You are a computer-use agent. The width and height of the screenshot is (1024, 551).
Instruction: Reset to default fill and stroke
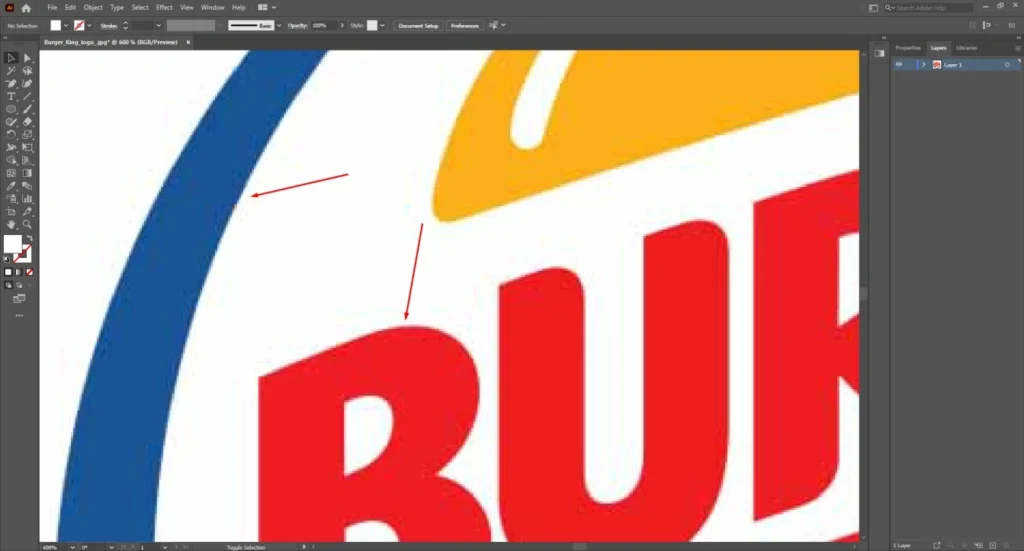pyautogui.click(x=7, y=260)
